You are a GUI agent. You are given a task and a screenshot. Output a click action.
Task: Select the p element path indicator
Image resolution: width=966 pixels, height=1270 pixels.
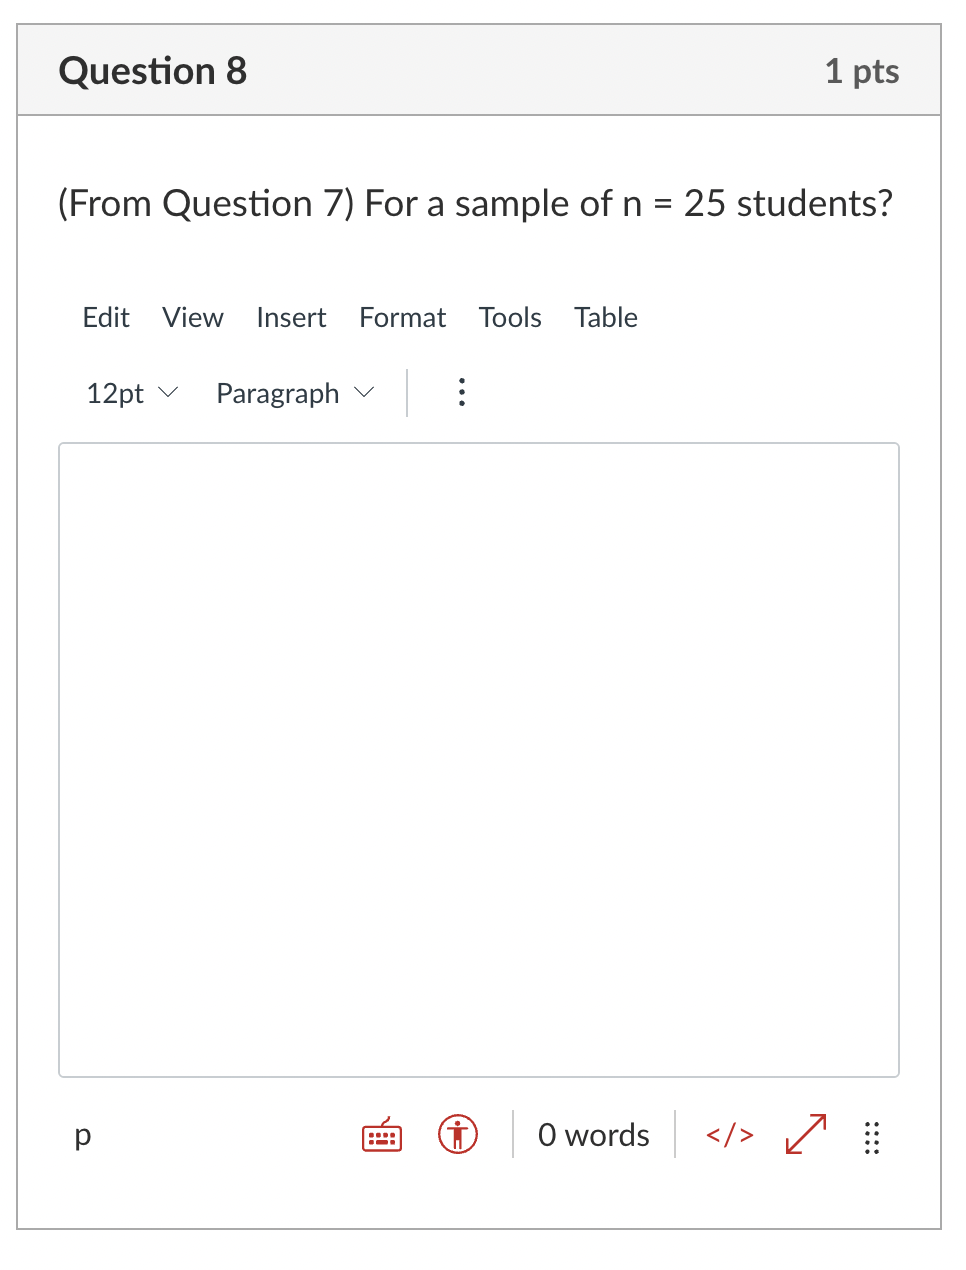(82, 1135)
